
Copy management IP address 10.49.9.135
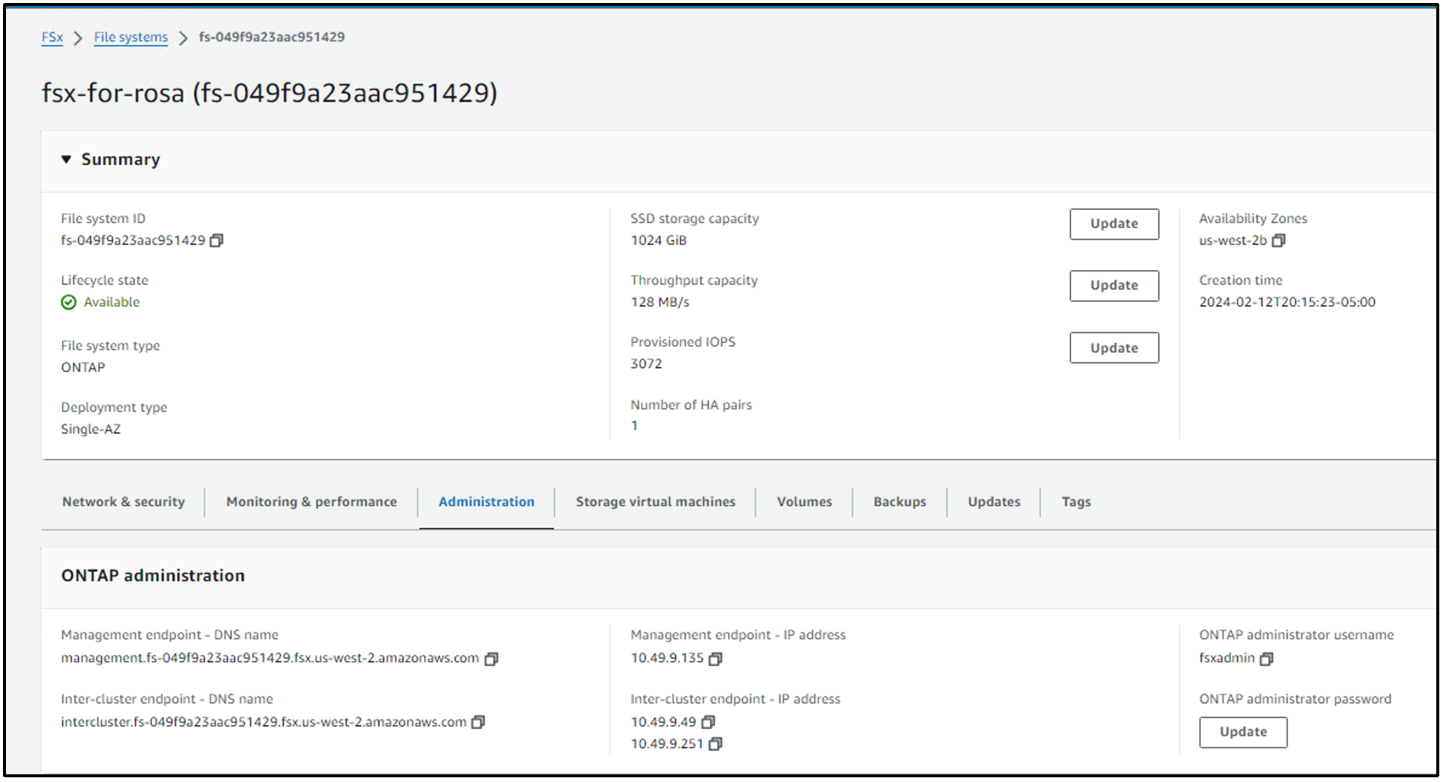click(715, 659)
